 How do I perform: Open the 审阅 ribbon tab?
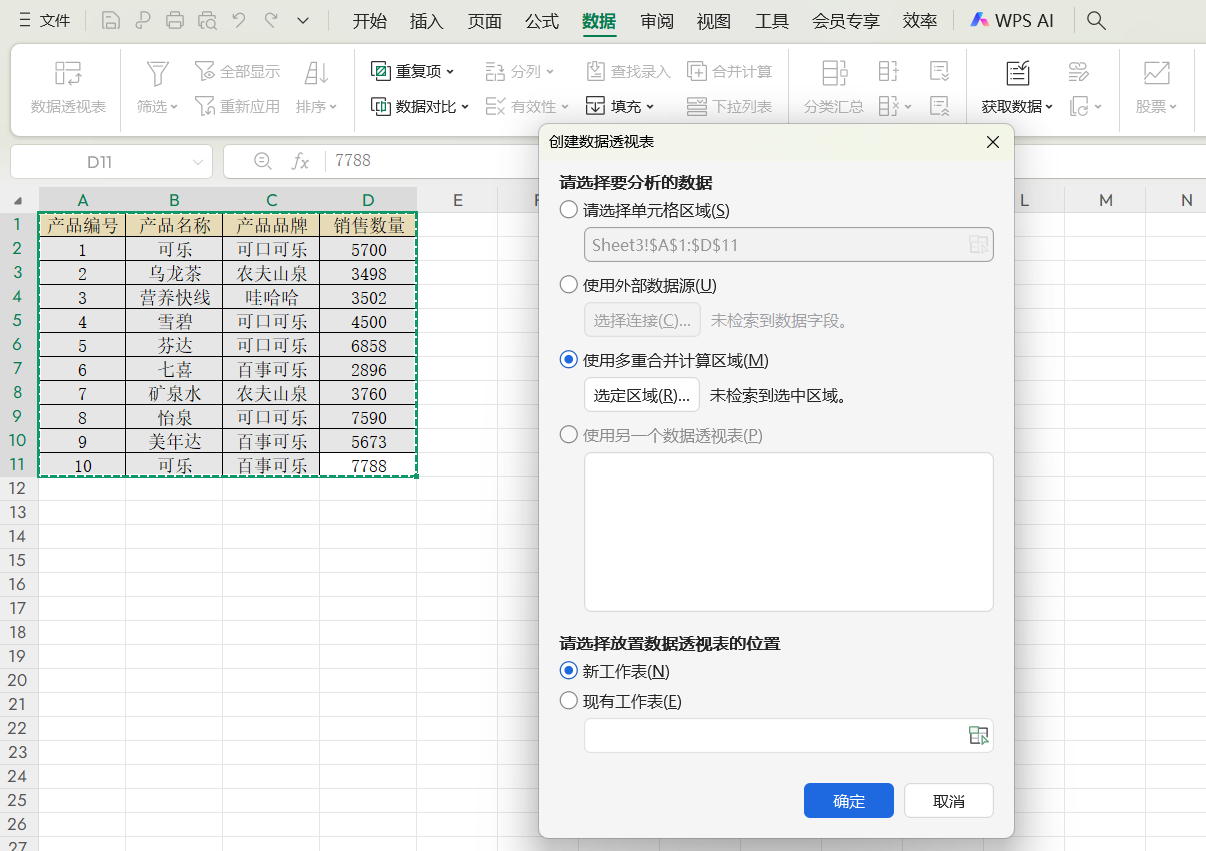pyautogui.click(x=656, y=19)
